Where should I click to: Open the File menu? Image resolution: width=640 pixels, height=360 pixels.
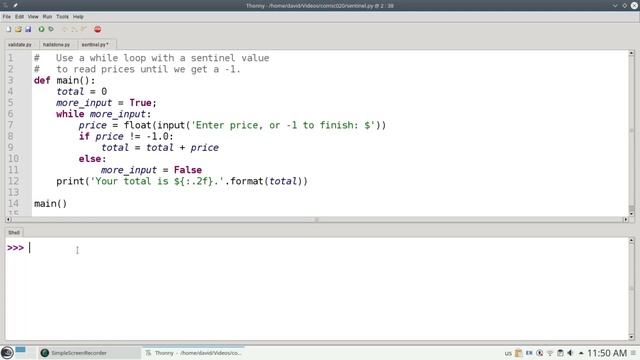(7, 17)
